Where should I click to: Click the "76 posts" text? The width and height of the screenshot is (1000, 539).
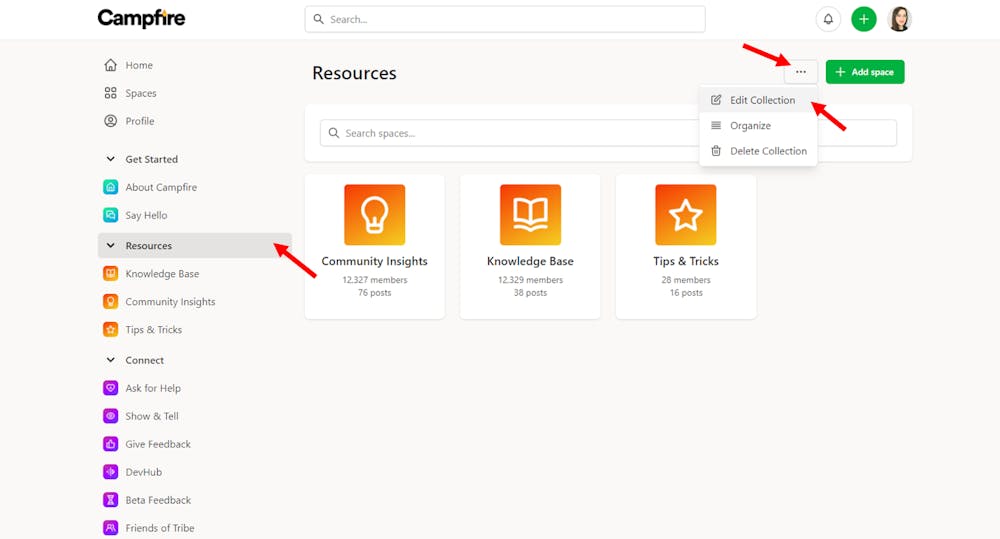click(374, 293)
